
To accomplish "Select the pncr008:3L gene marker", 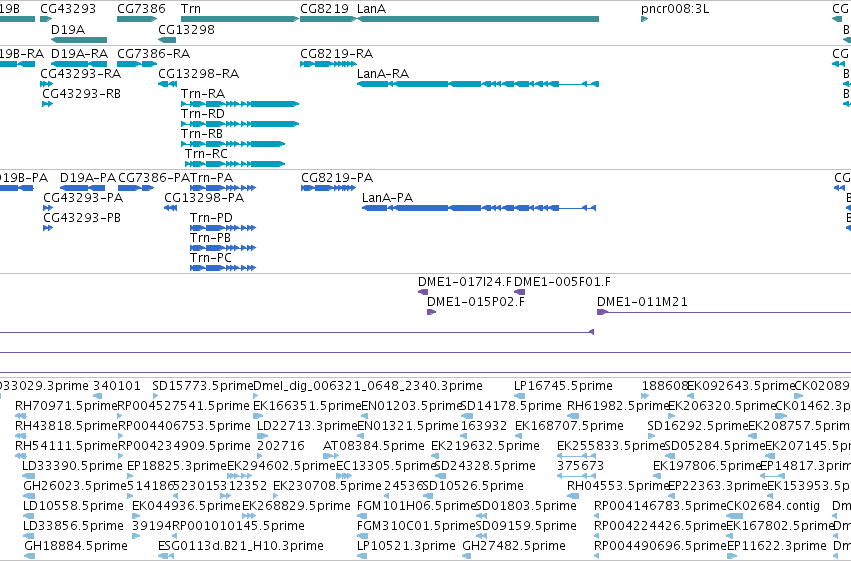I will (x=644, y=19).
